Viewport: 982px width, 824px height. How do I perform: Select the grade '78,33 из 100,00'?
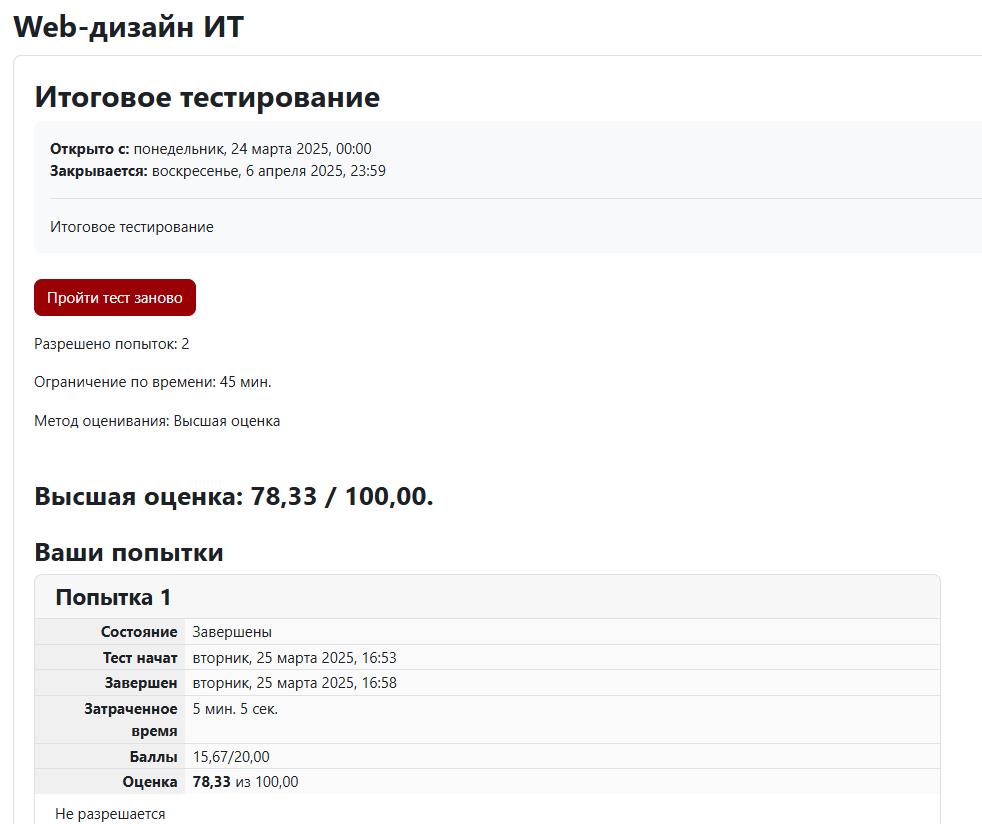(x=246, y=781)
